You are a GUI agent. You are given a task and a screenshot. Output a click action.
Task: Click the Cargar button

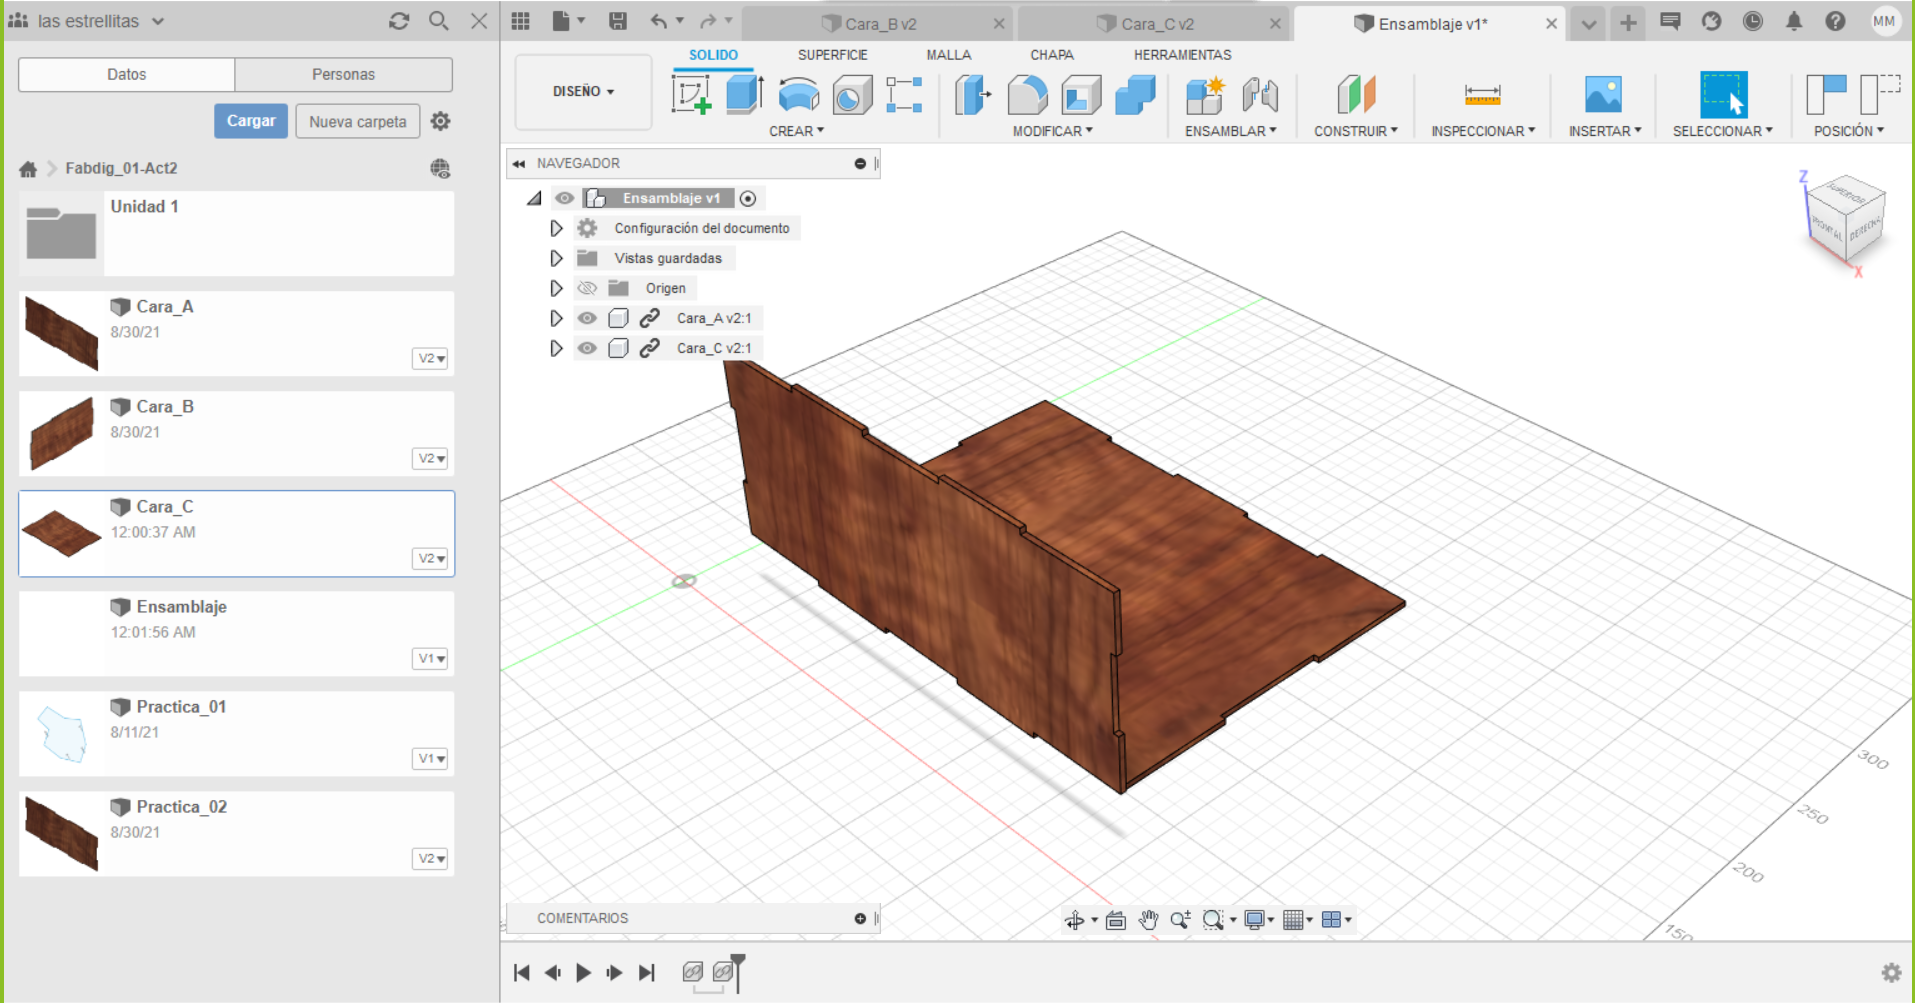[x=251, y=121]
